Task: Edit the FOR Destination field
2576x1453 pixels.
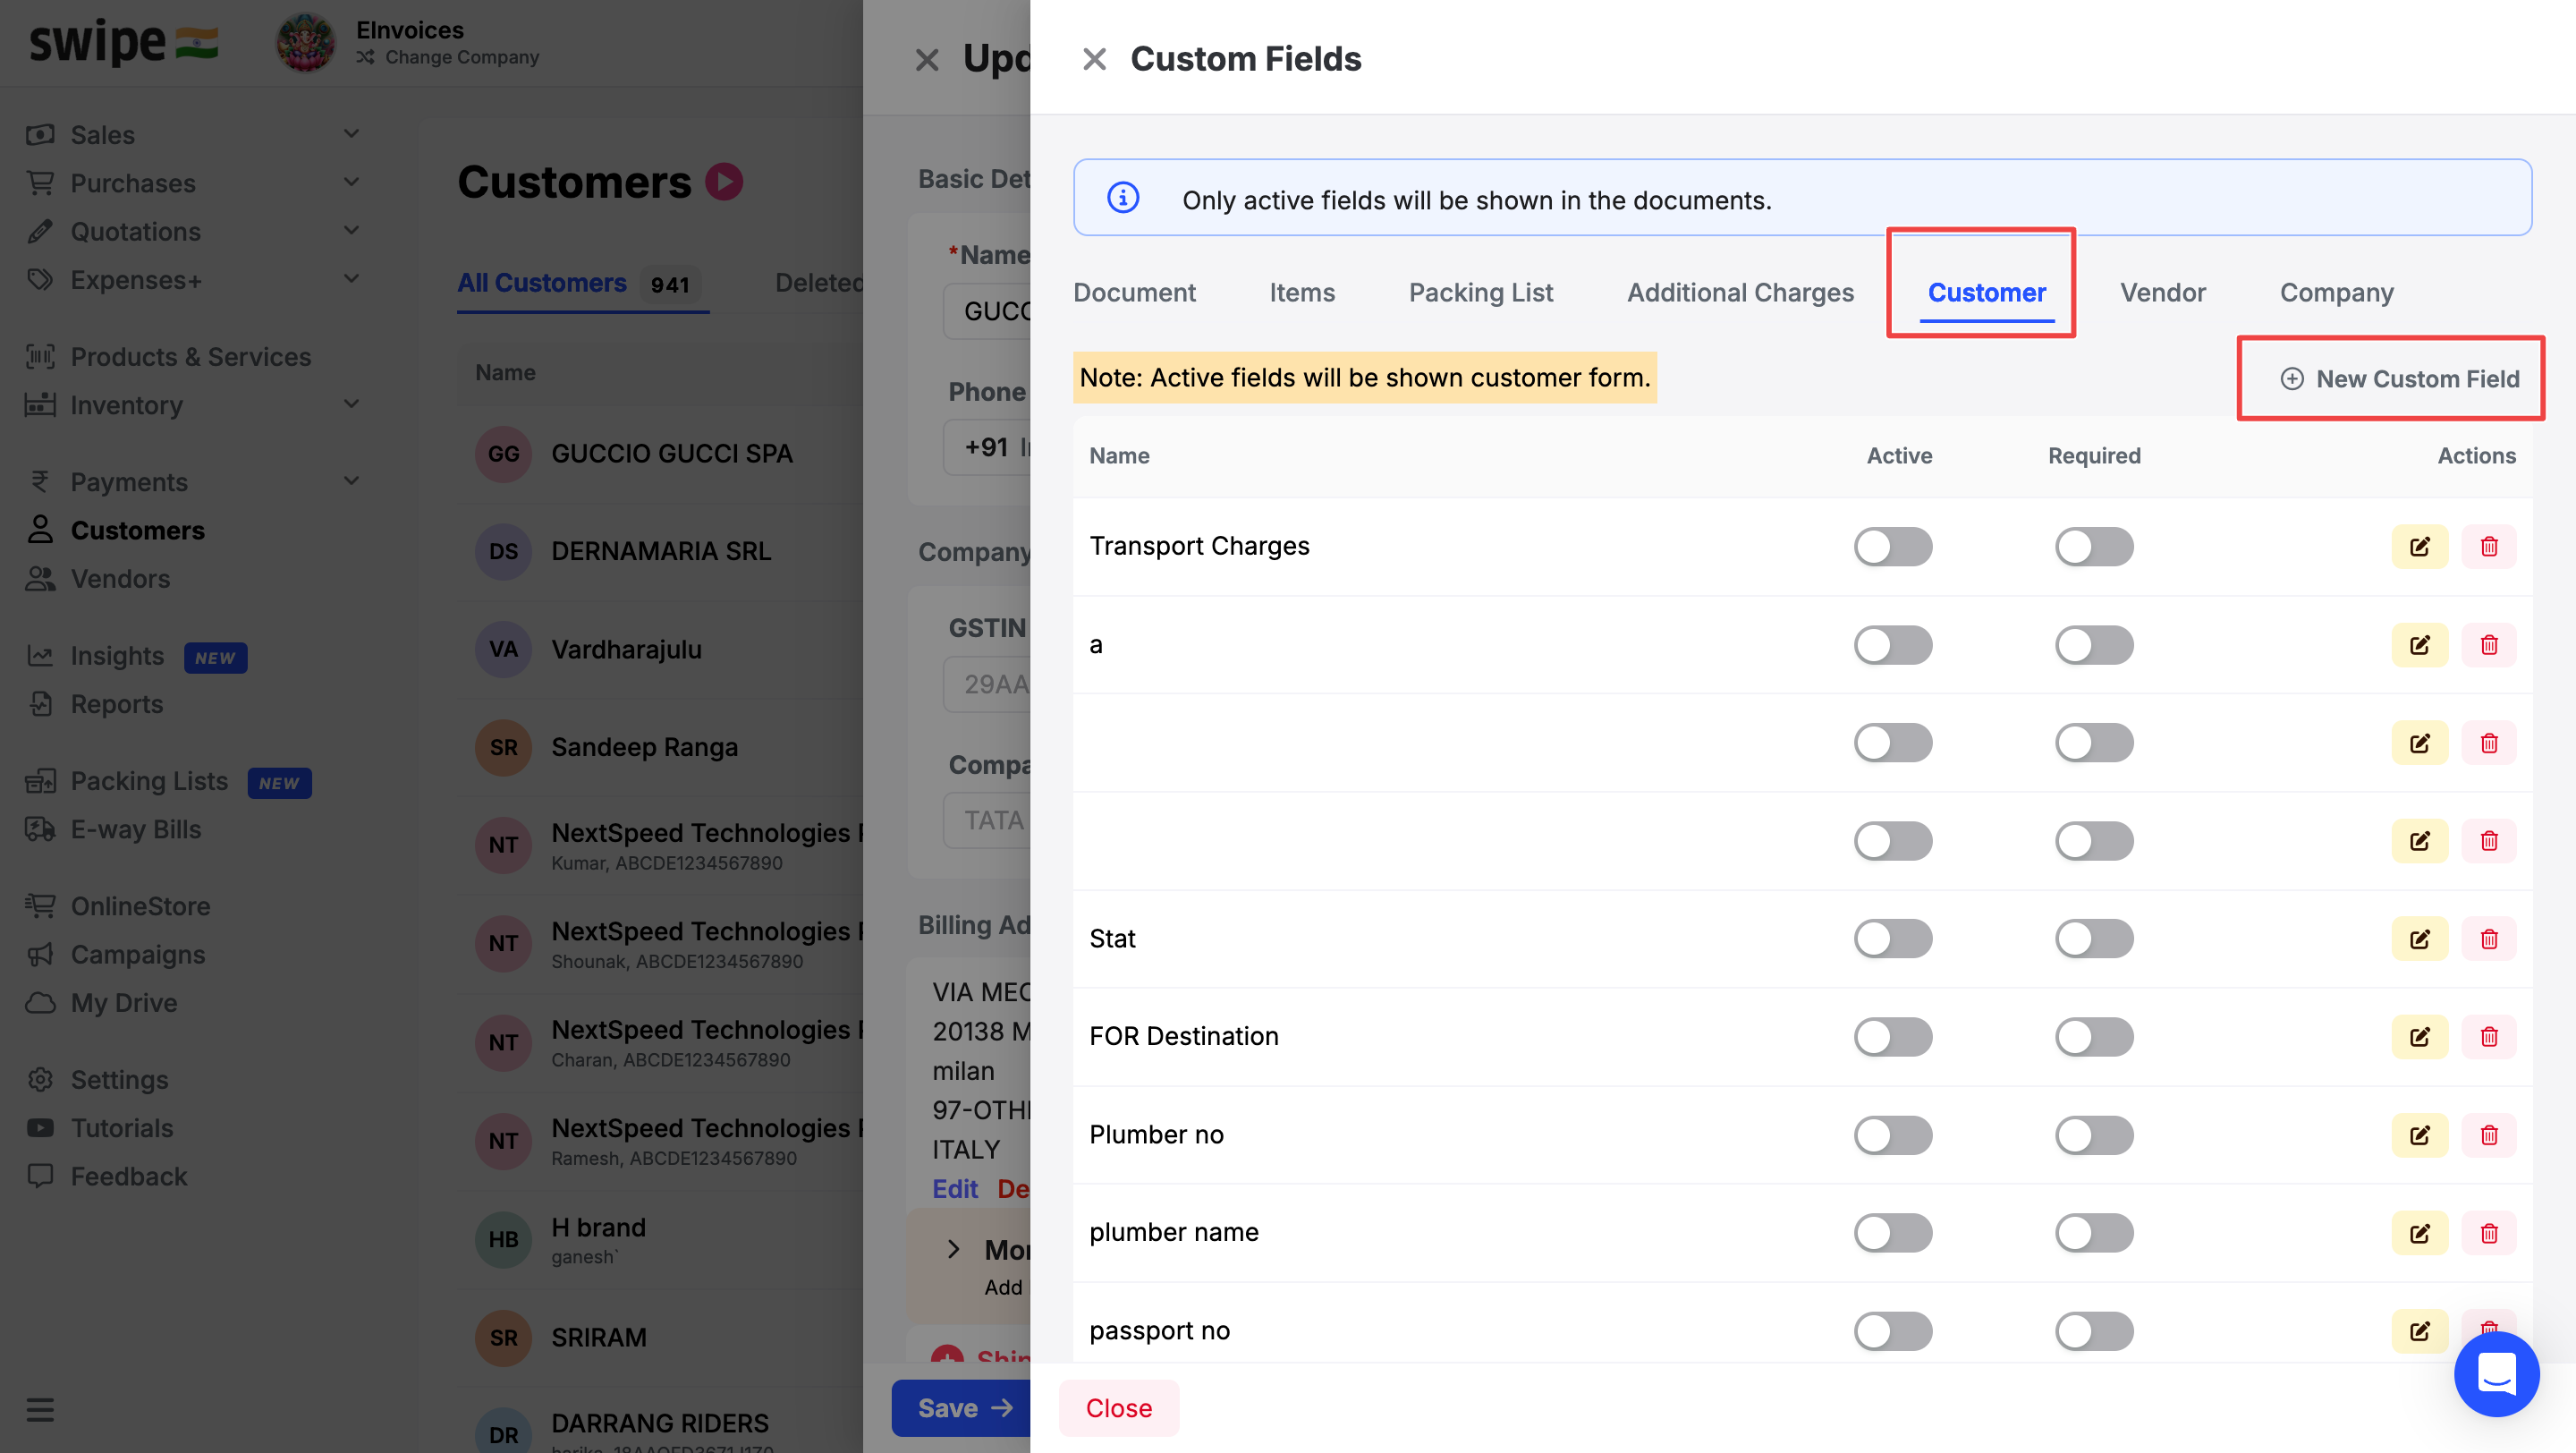Action: tap(2419, 1037)
